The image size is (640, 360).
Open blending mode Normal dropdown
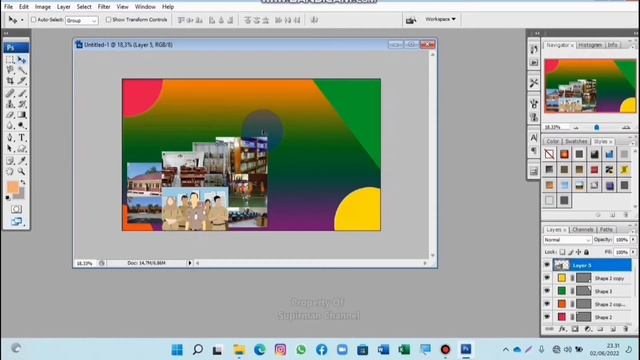(567, 240)
